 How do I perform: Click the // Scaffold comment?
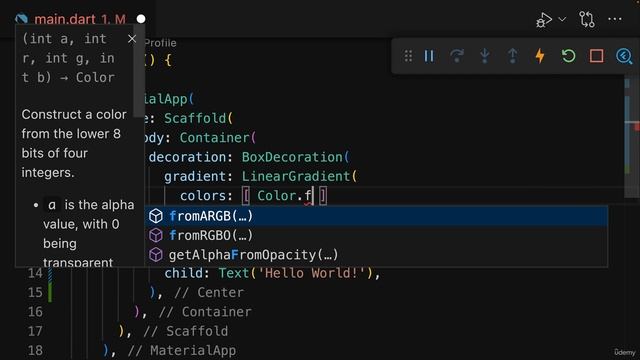coord(186,331)
